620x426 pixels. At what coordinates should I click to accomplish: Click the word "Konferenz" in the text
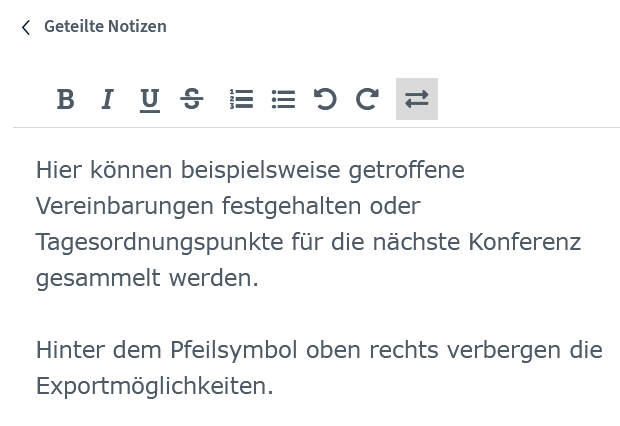click(x=524, y=242)
